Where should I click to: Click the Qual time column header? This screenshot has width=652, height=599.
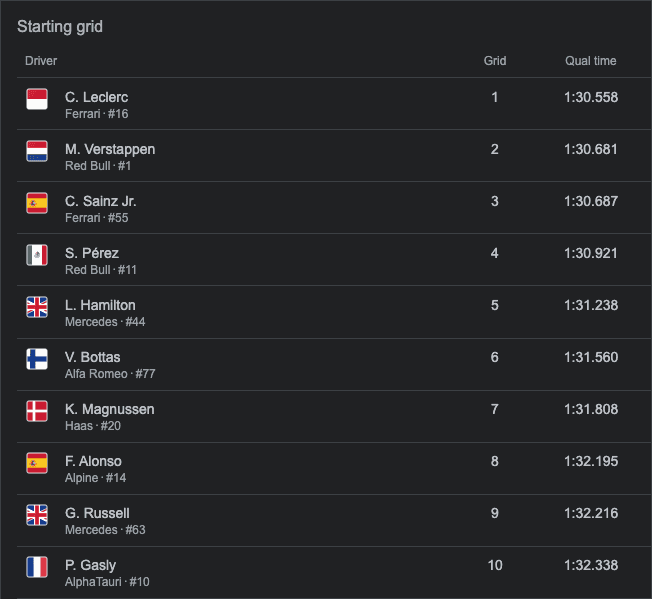[590, 61]
